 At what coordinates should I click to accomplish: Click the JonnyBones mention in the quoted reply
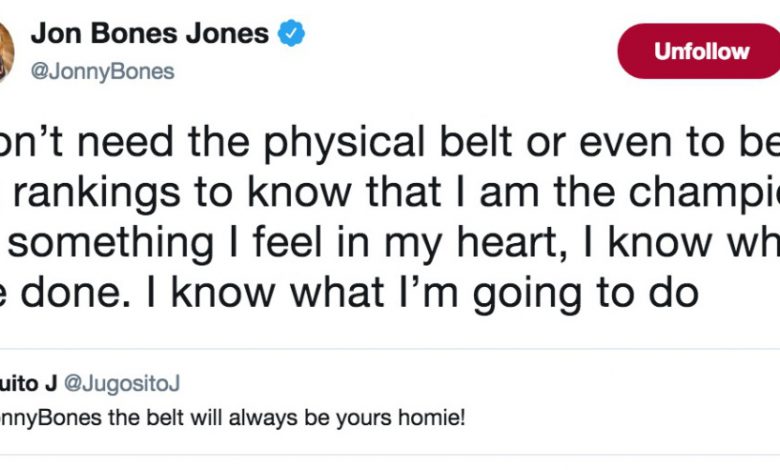tap(51, 418)
